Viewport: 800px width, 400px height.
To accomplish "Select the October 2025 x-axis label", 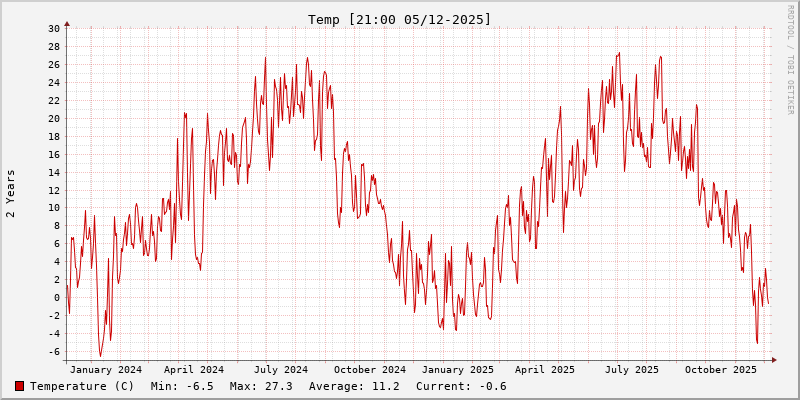I will coord(721,370).
